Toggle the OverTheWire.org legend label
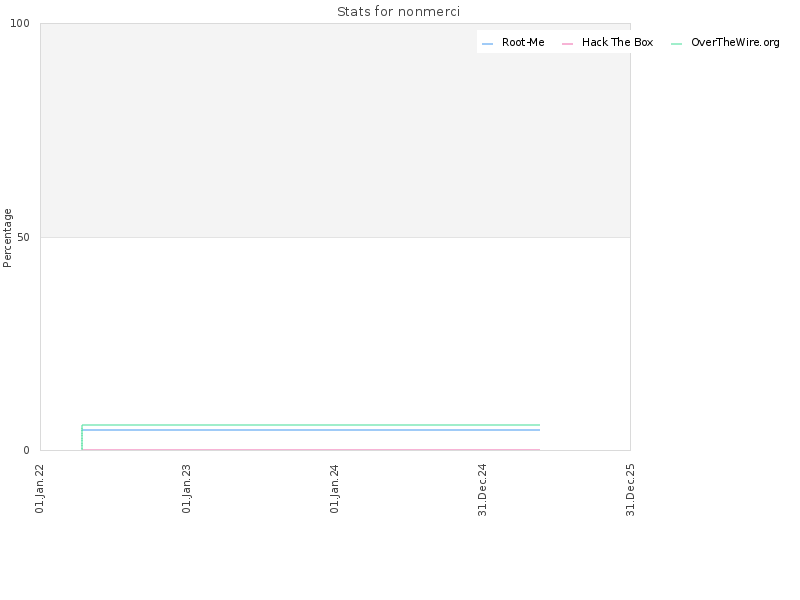 pyautogui.click(x=735, y=42)
